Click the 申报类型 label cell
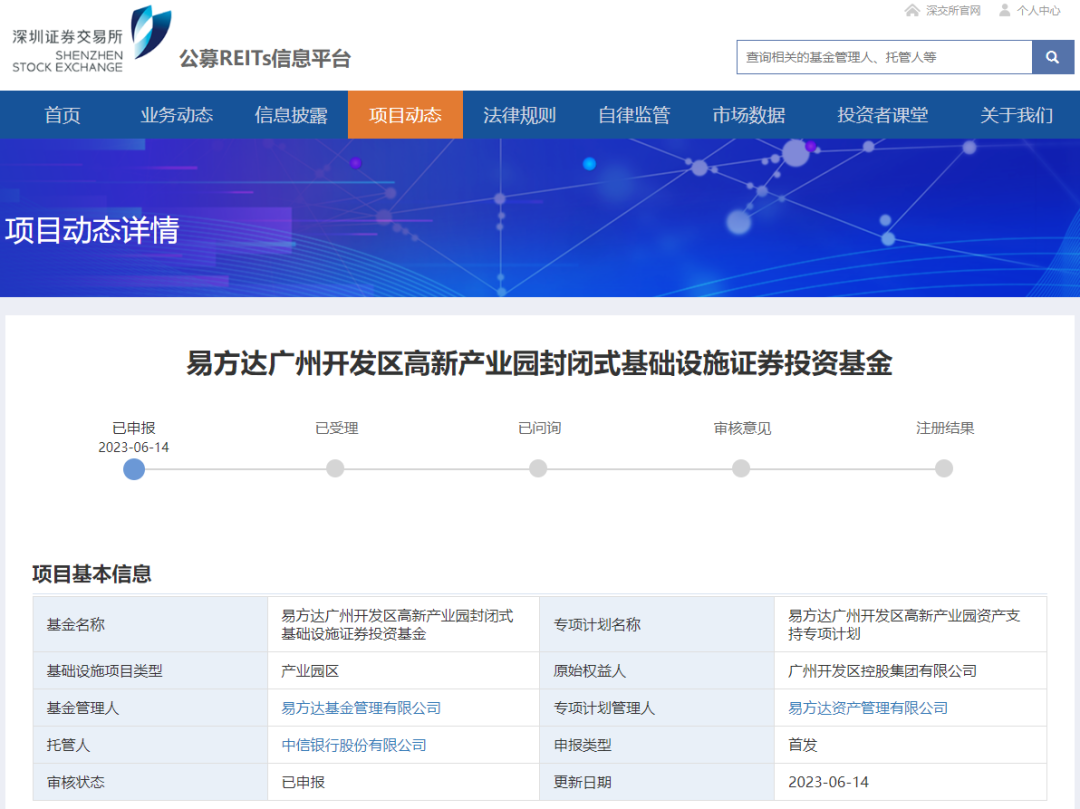 657,745
